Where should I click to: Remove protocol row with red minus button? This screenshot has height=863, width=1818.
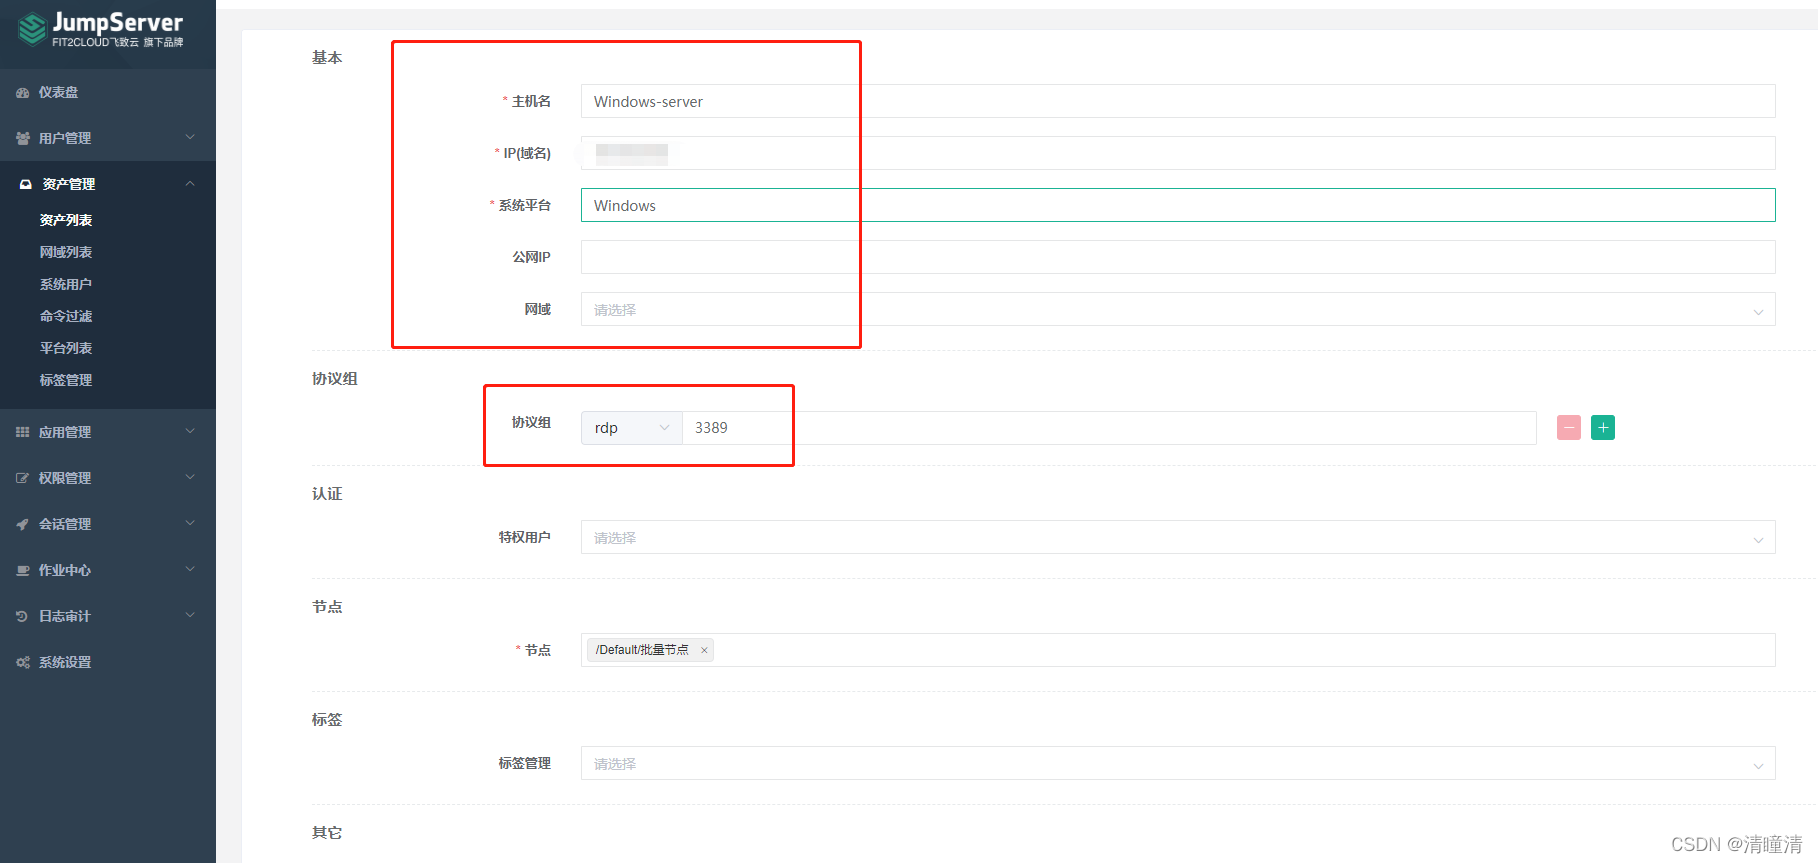(1569, 428)
